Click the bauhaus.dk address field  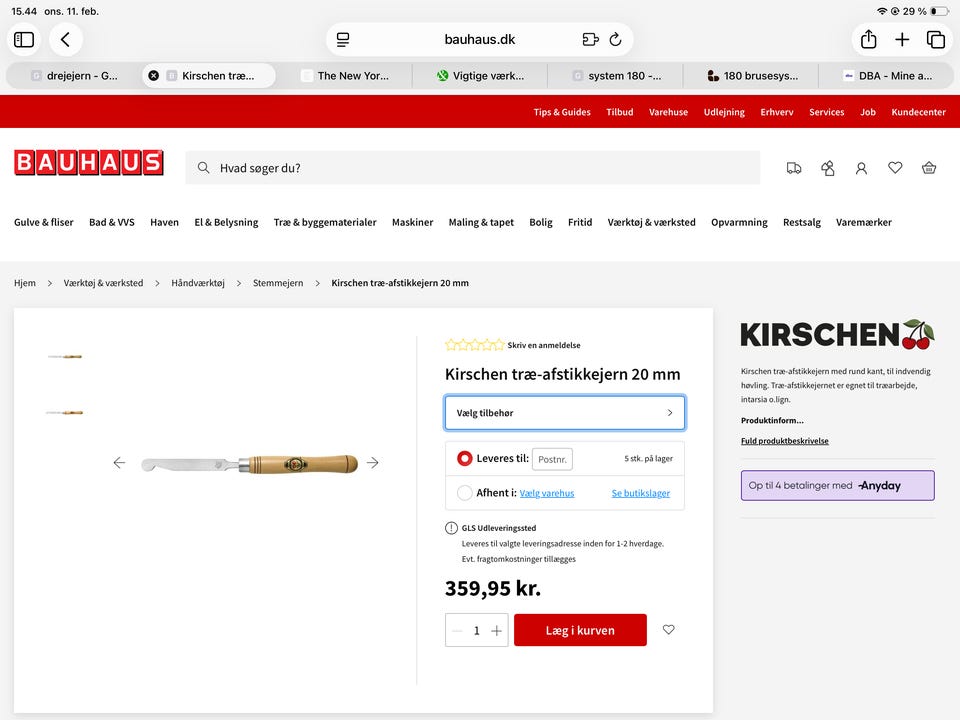coord(479,40)
